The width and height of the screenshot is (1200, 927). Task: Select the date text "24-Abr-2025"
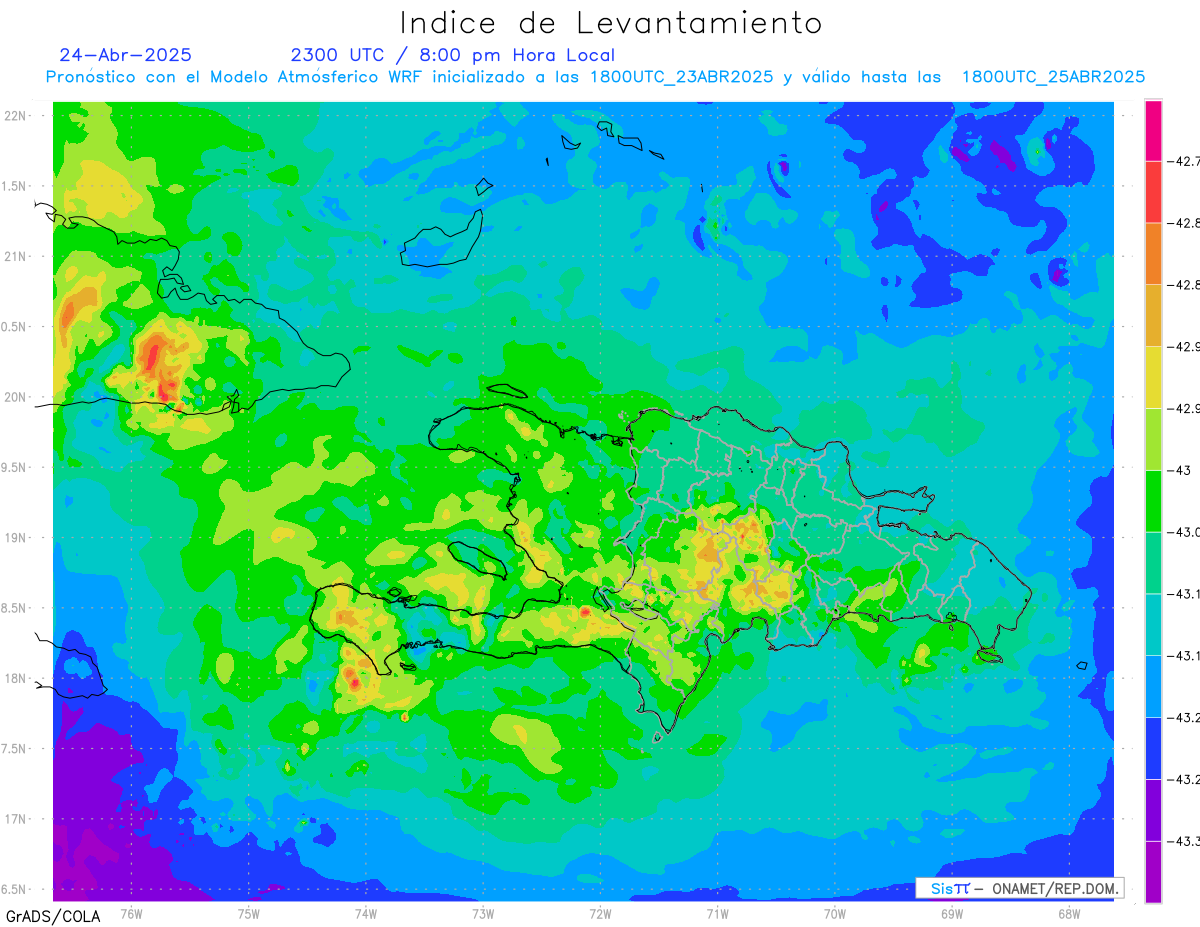point(125,55)
